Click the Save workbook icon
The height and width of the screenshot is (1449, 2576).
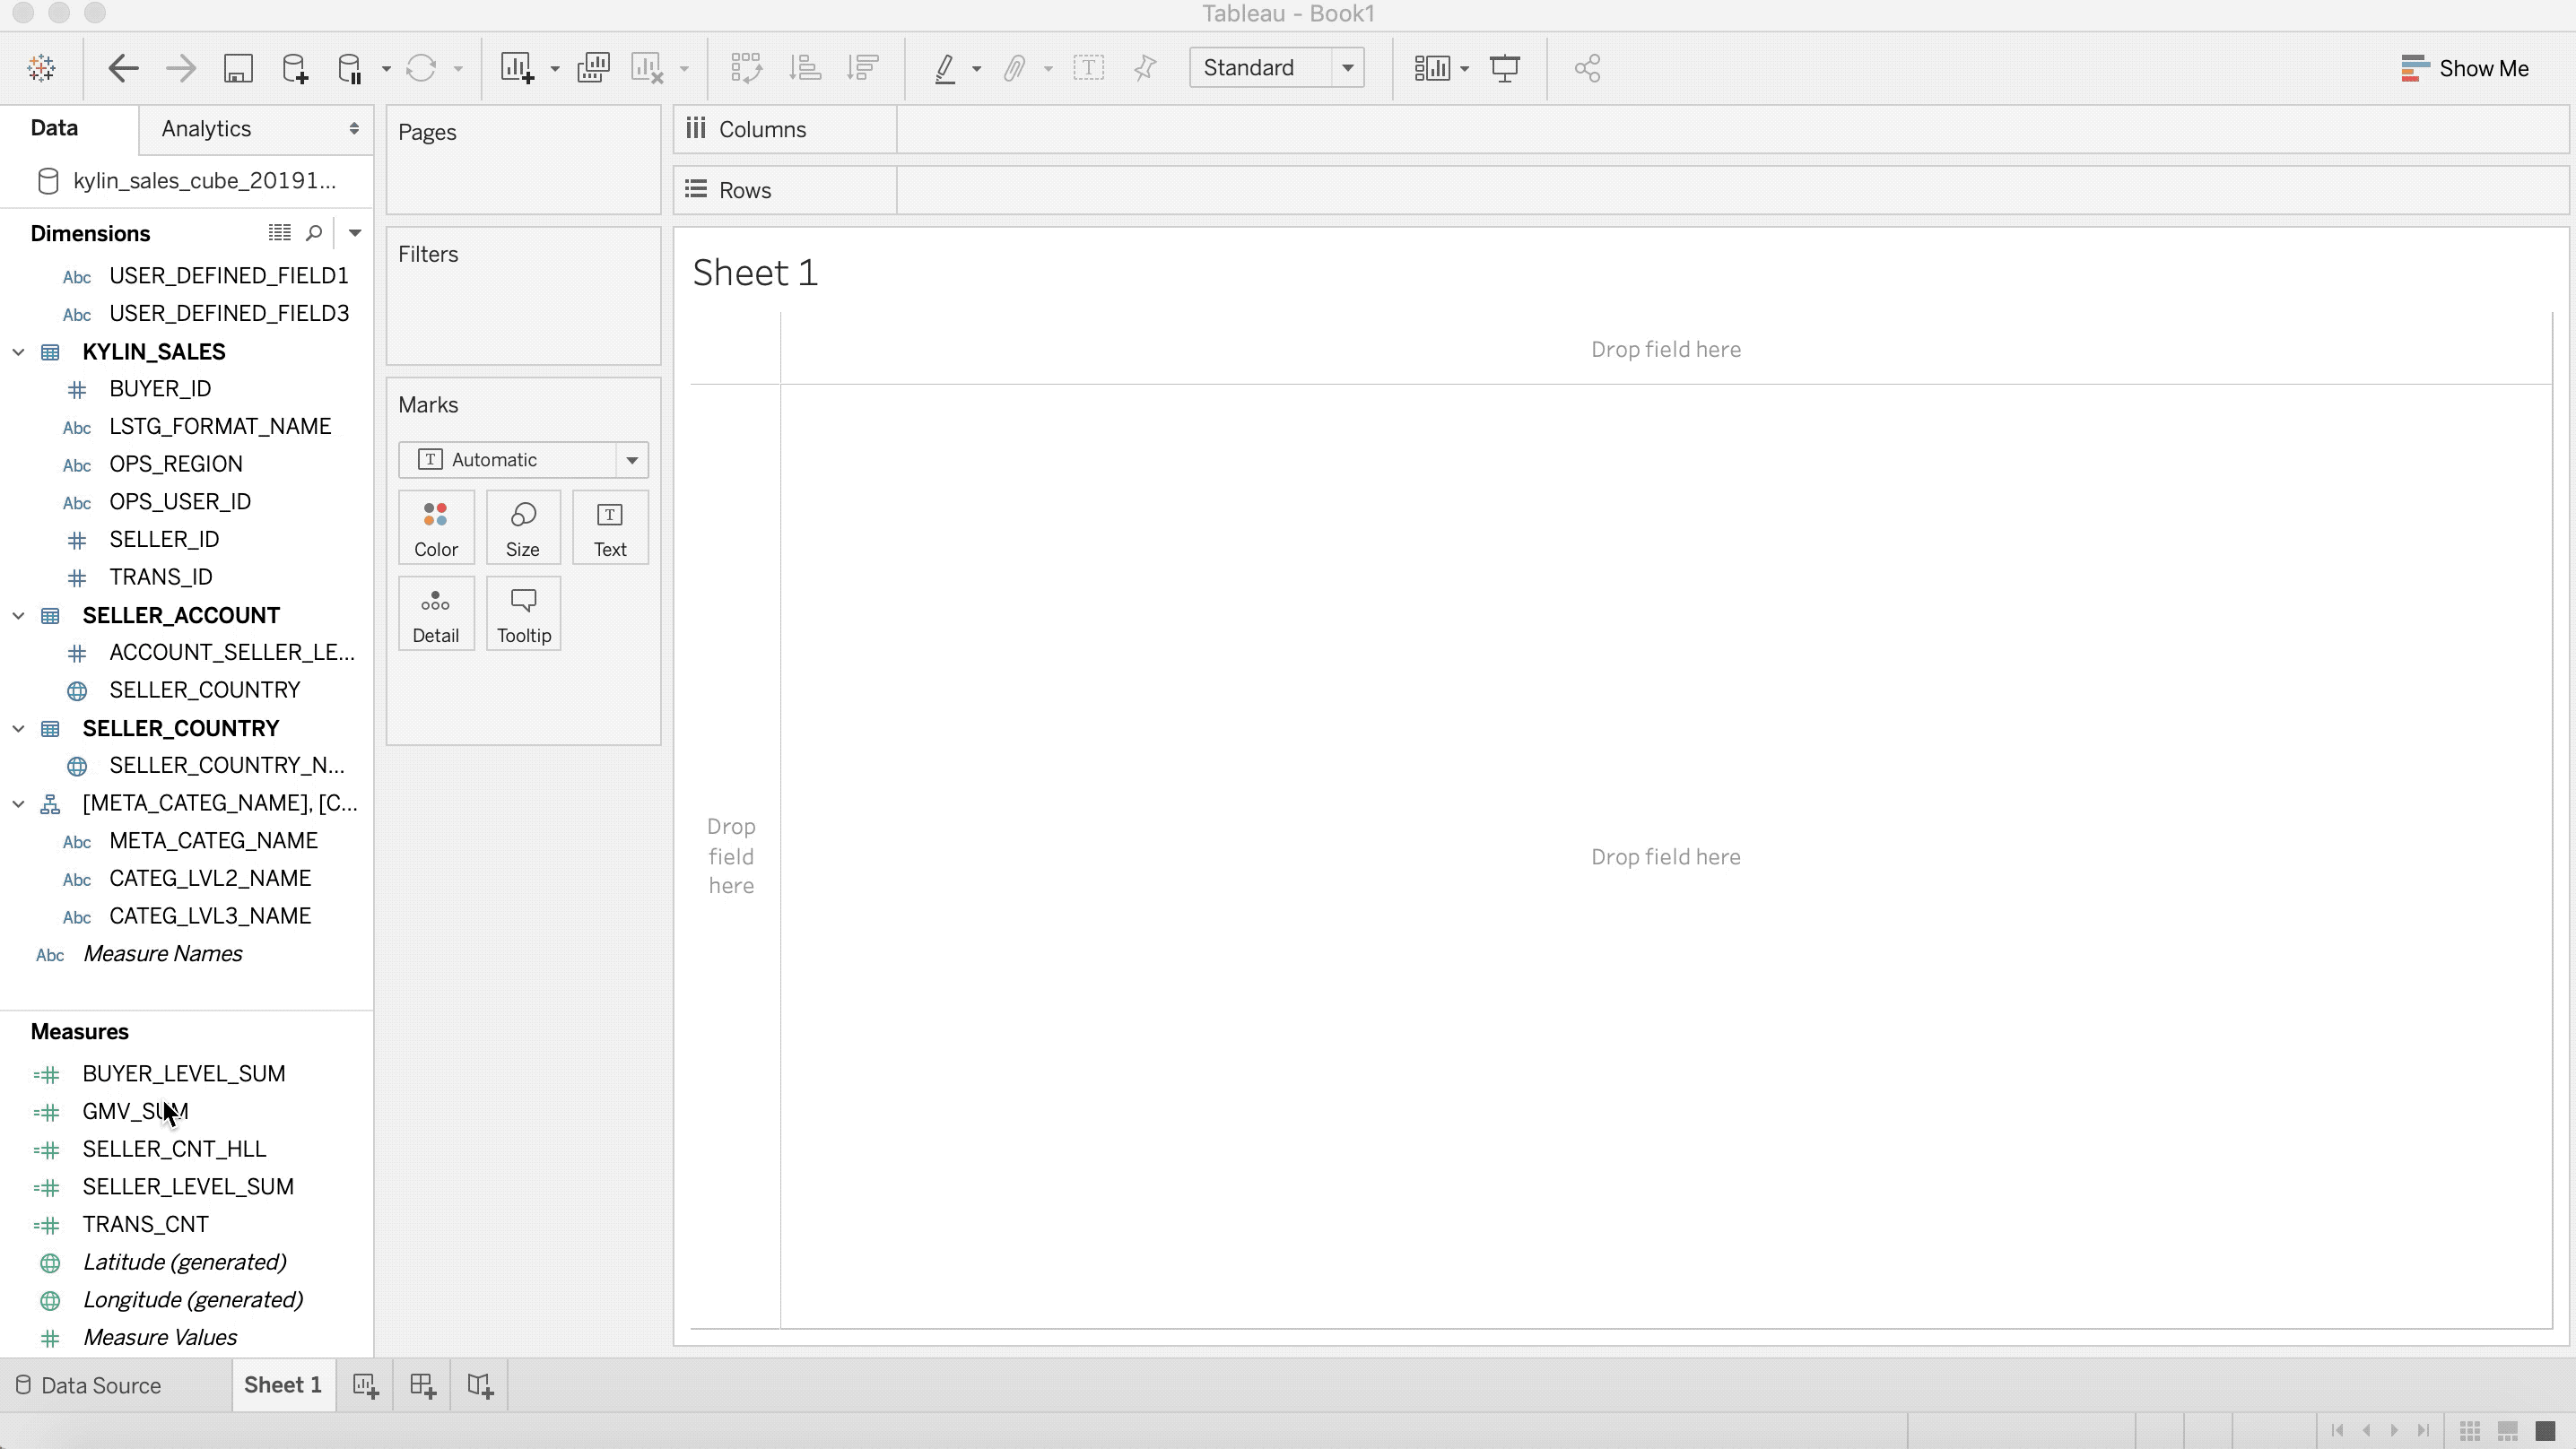238,68
